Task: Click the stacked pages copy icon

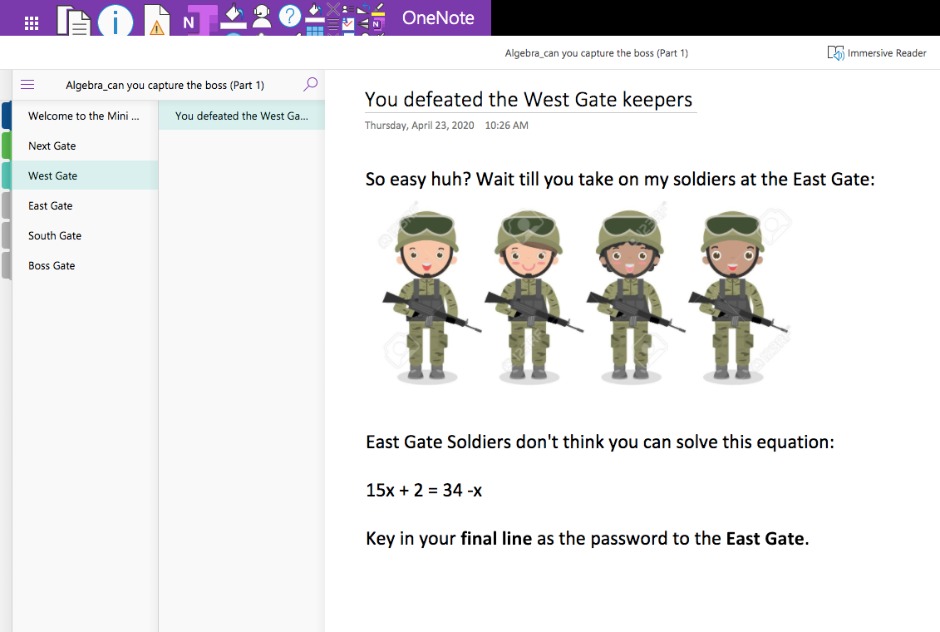Action: (74, 18)
